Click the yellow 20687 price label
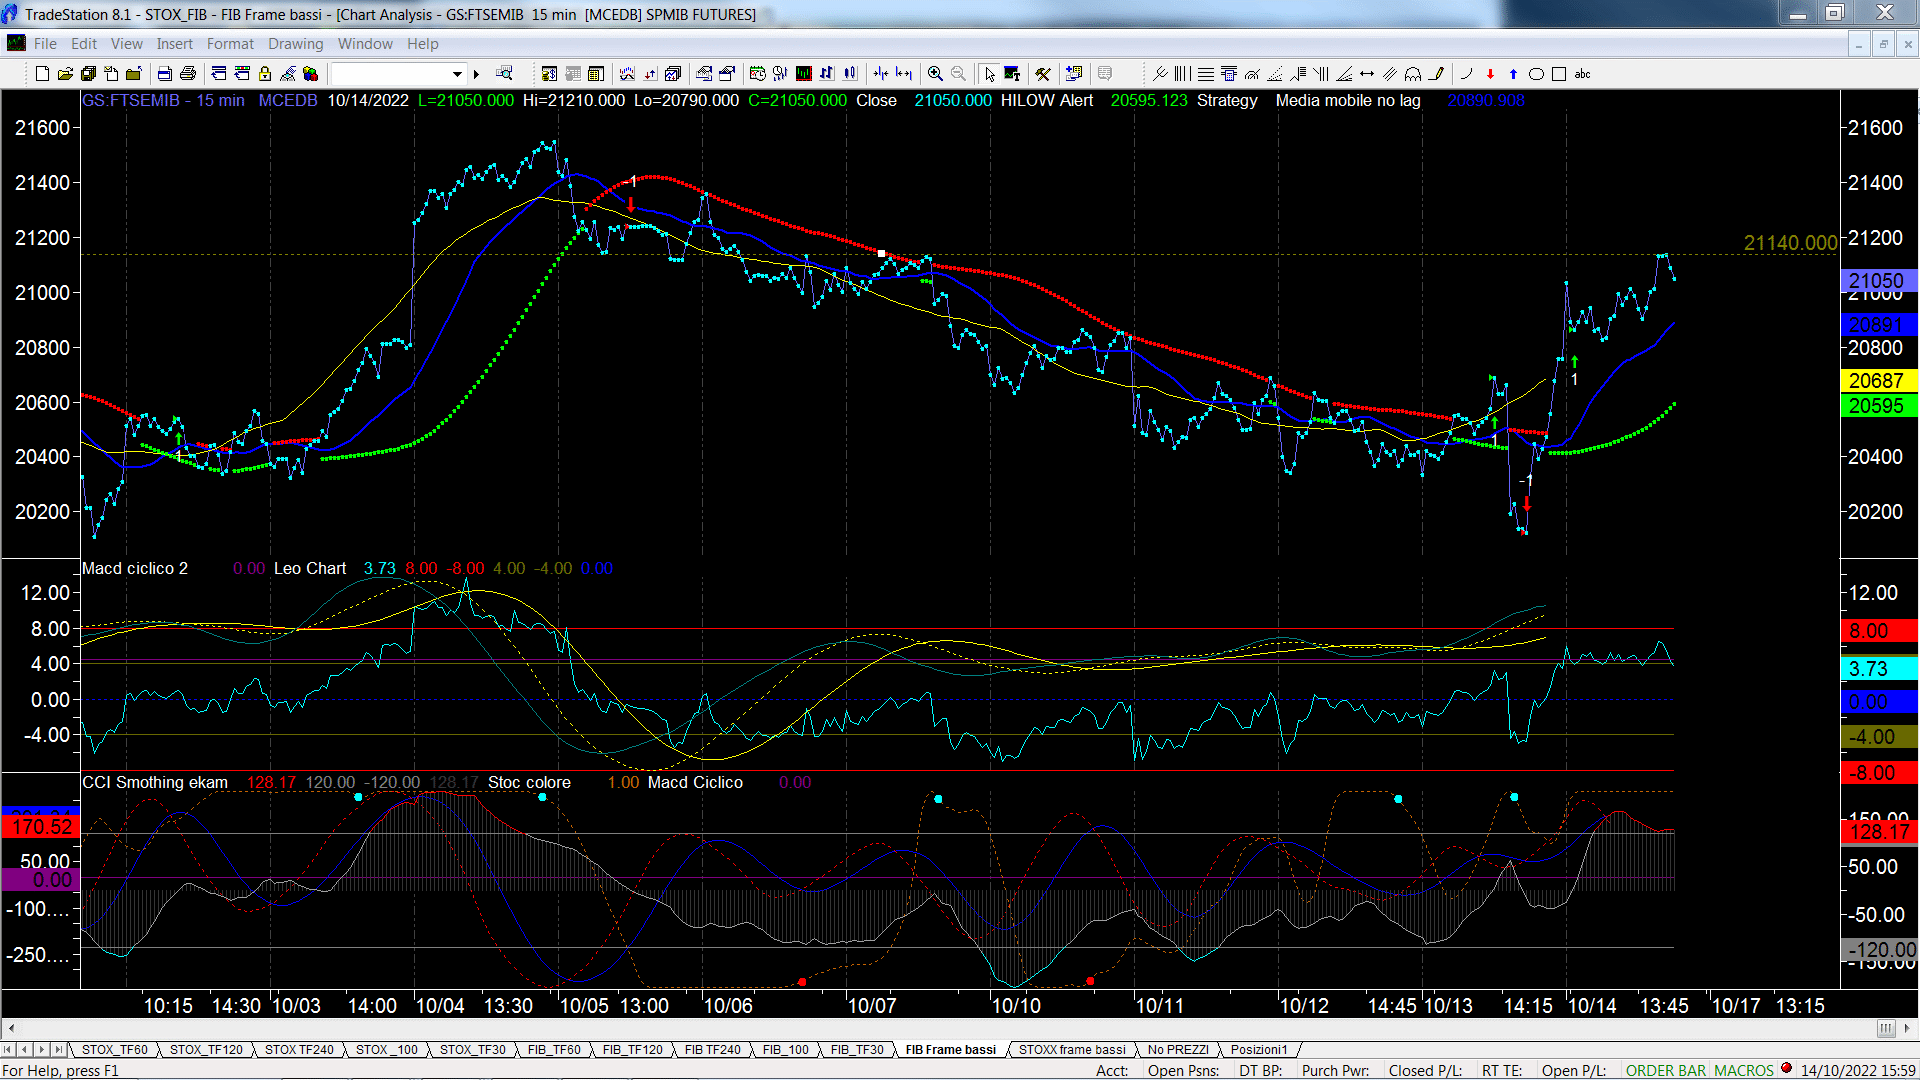 click(1879, 381)
